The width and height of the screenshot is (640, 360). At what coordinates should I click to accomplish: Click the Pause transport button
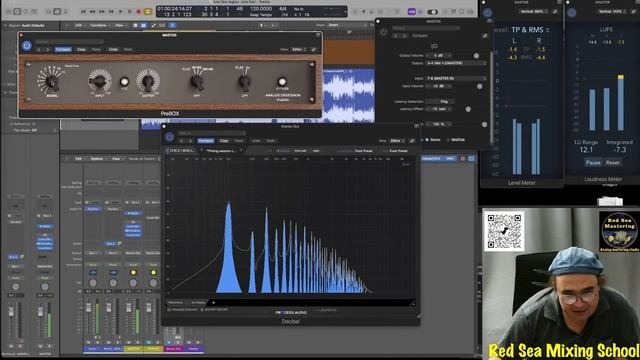coord(129,12)
